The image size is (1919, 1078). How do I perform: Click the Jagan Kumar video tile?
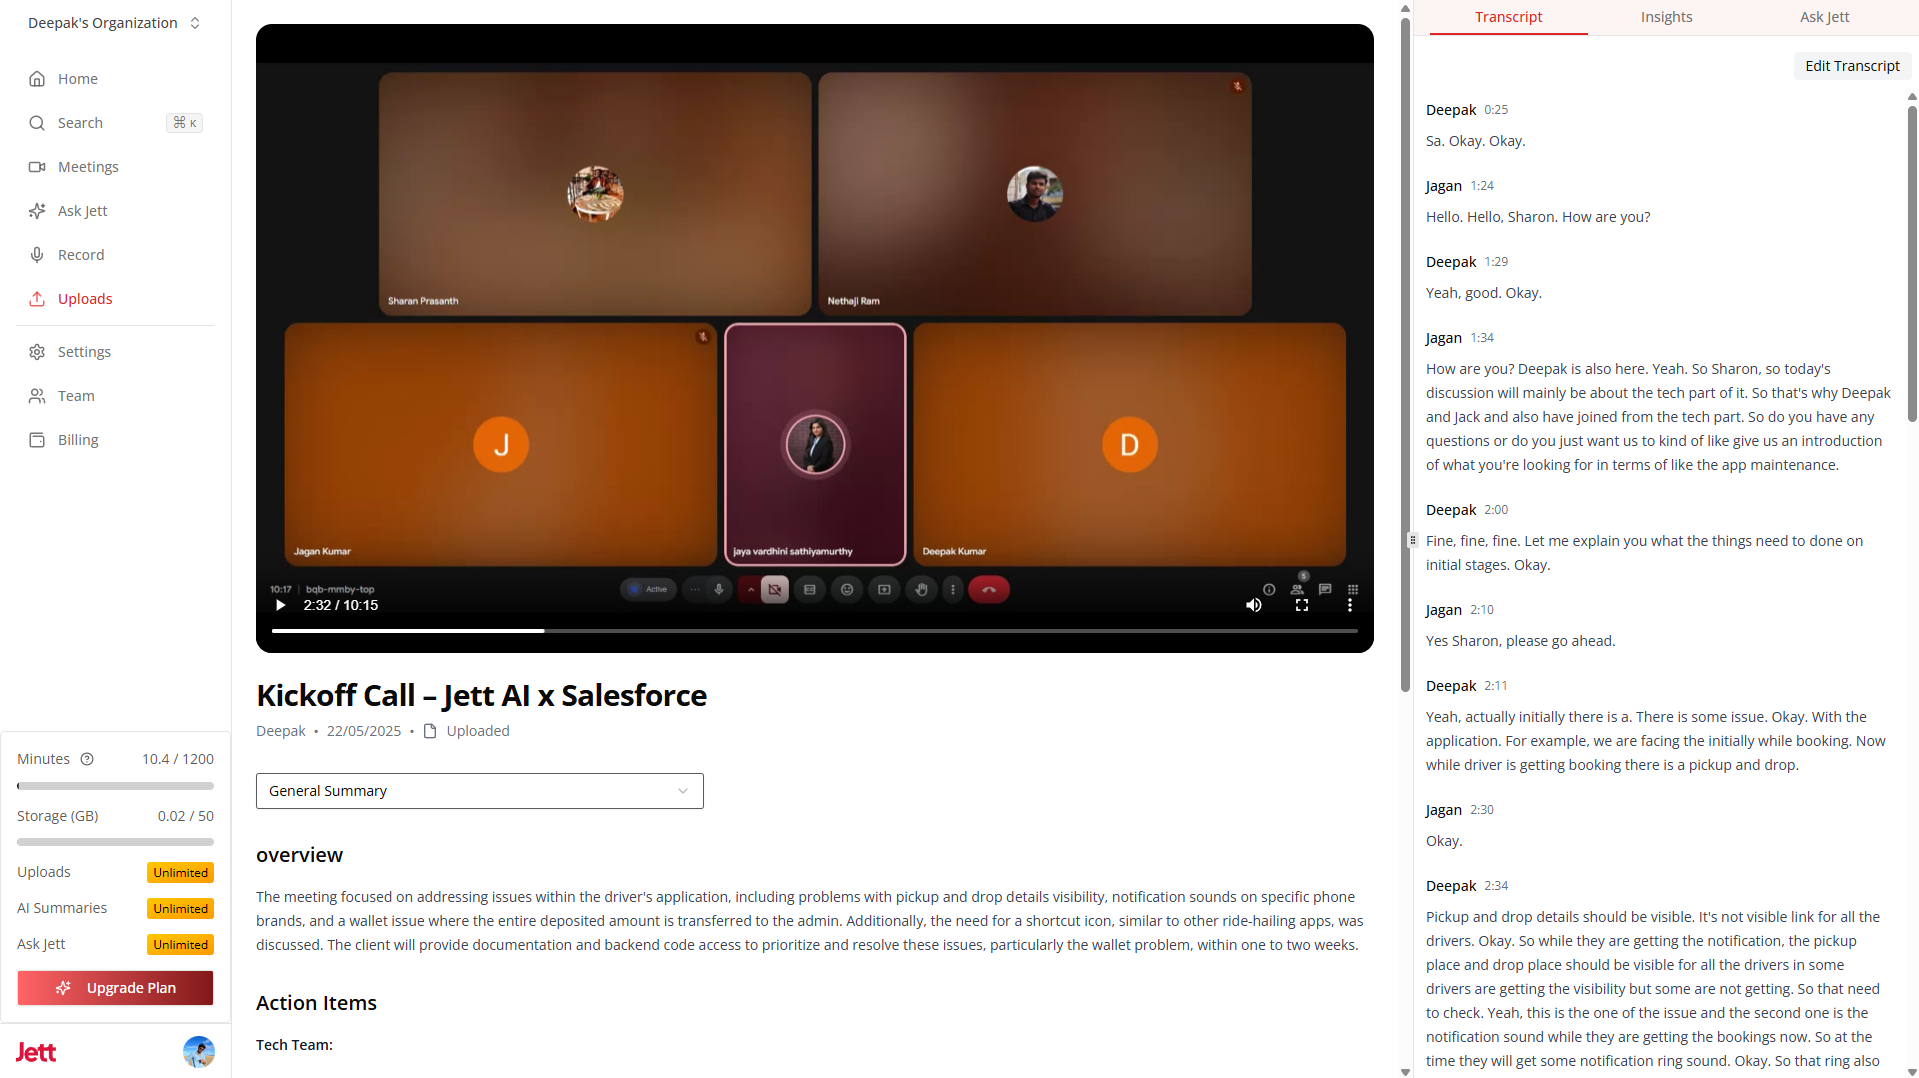coord(501,444)
